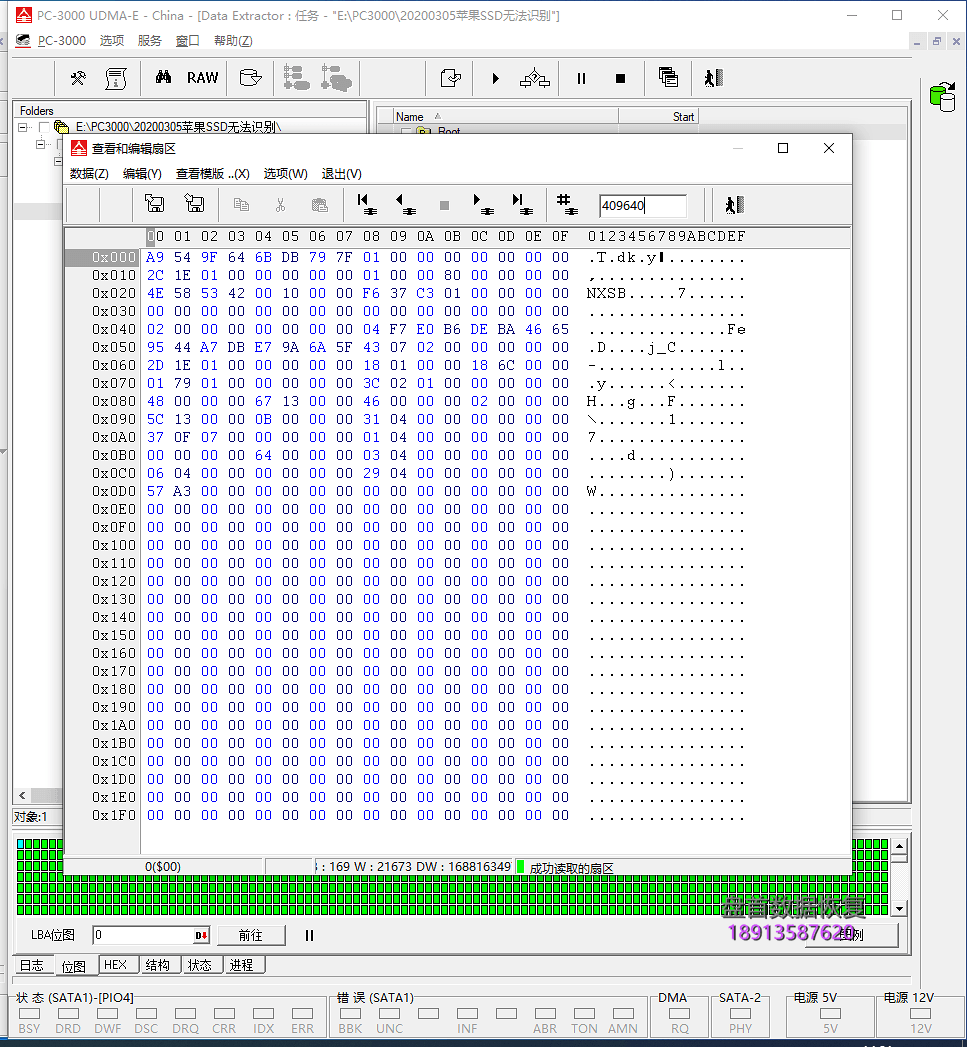Click the NXSB ASCII text
967x1047 pixels.
[x=606, y=293]
